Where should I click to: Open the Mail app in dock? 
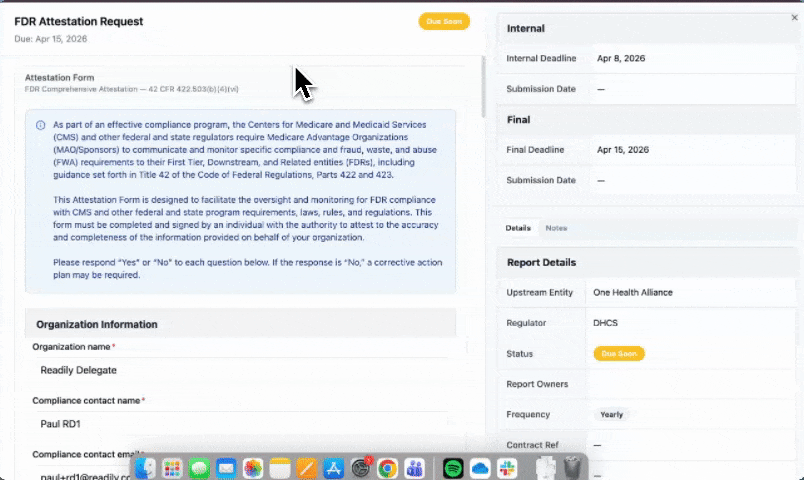(x=226, y=468)
